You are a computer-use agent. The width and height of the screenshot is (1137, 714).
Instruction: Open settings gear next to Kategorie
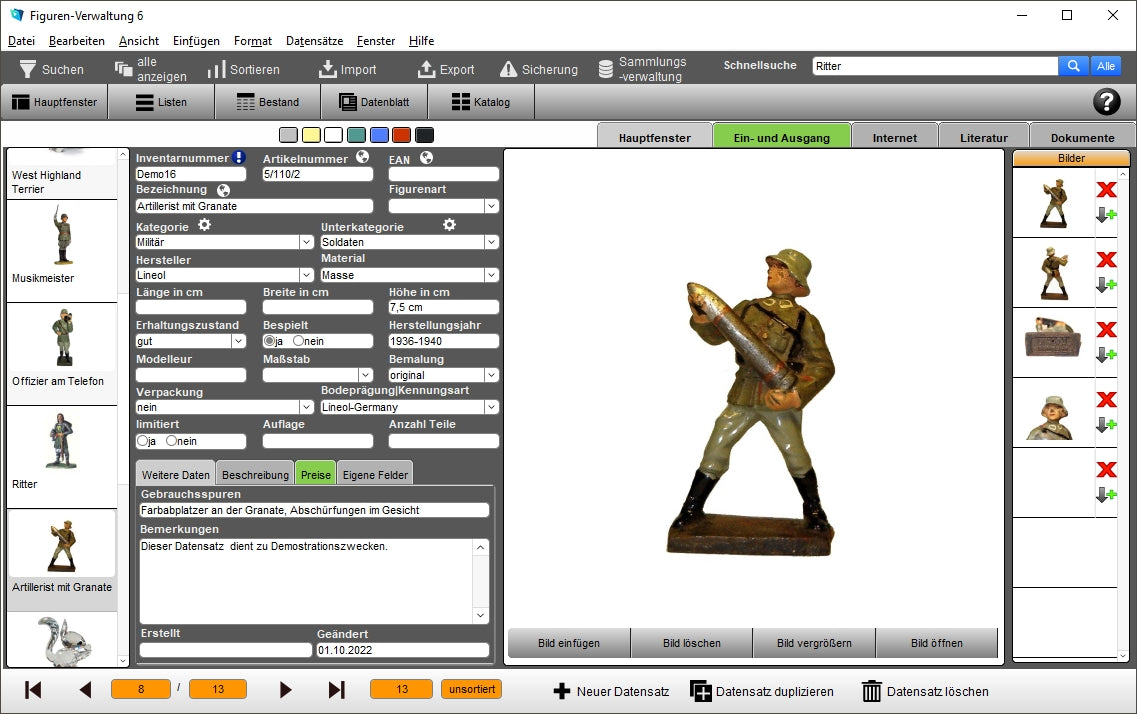(204, 225)
